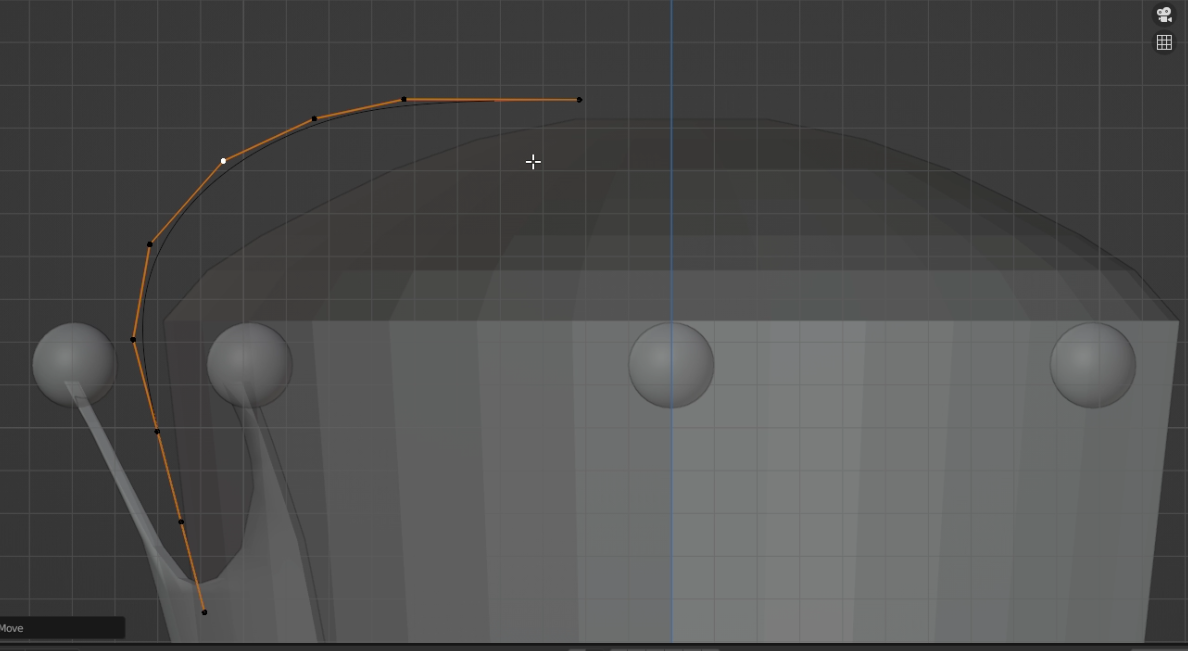
Task: Click the leftmost sphere
Action: (x=74, y=365)
